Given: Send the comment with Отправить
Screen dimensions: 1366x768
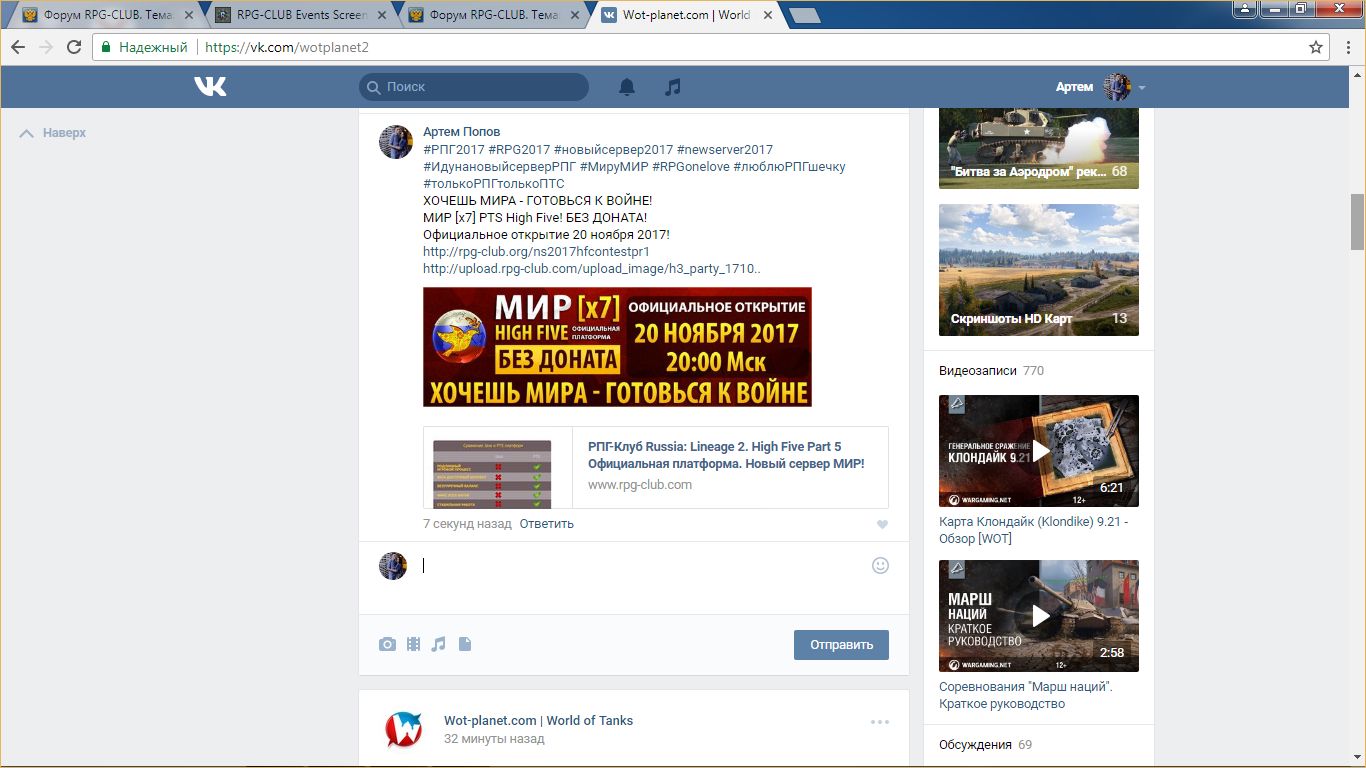Looking at the screenshot, I should [x=841, y=645].
